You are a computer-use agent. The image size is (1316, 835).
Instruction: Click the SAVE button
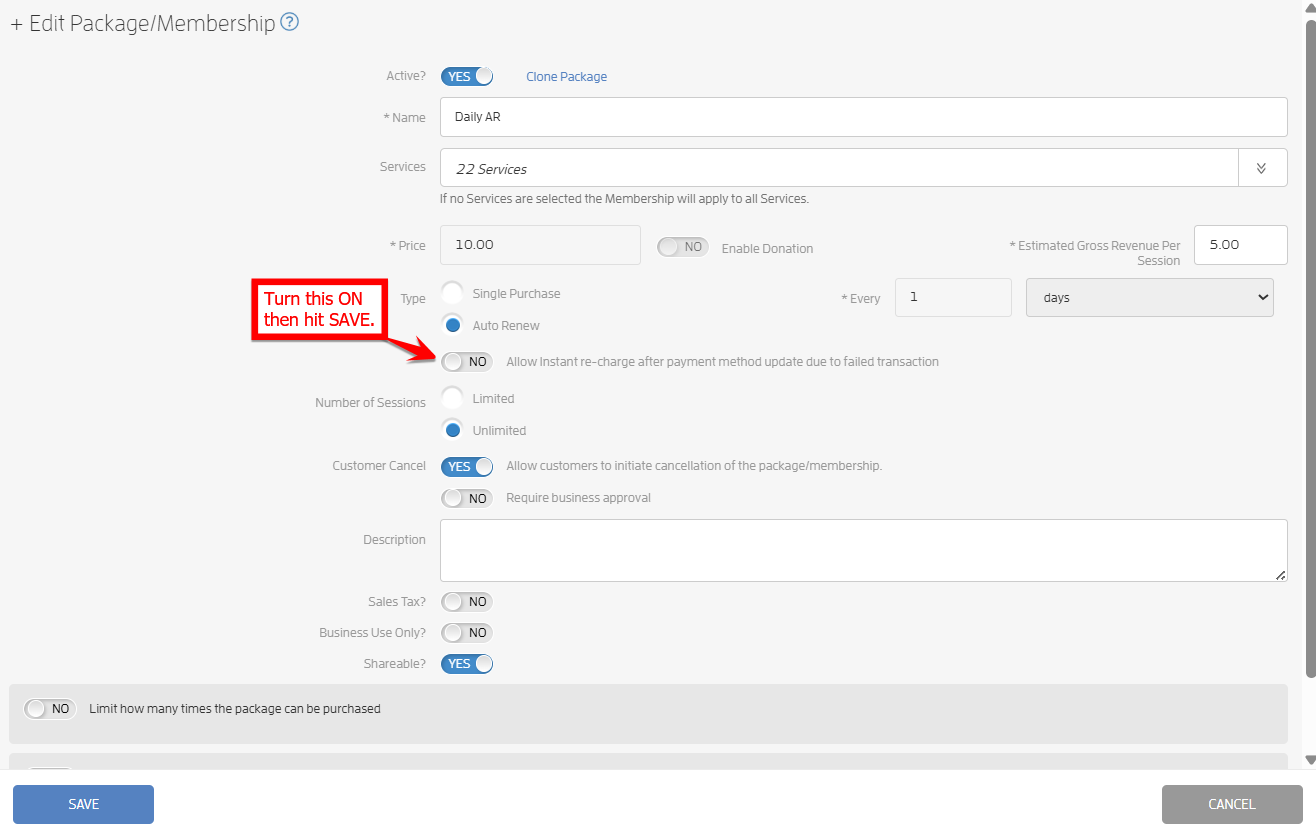pyautogui.click(x=83, y=804)
